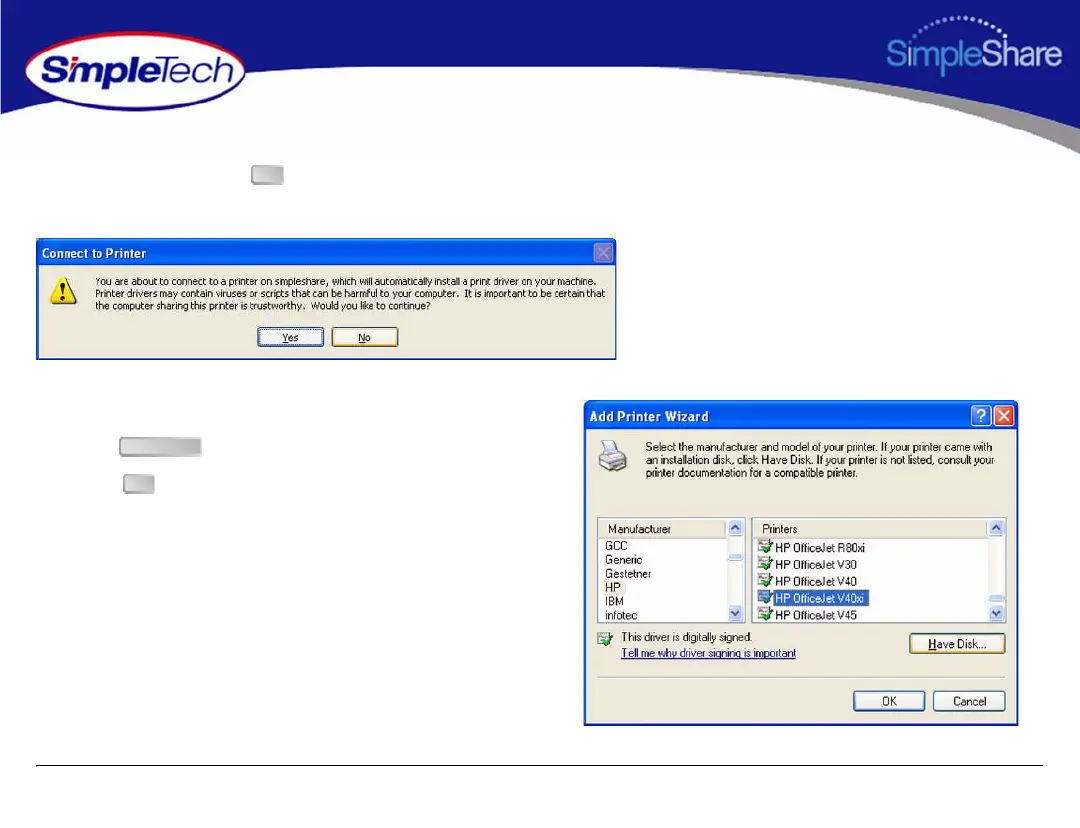Select infotec in Manufacturer list
The image size is (1080, 828).
click(621, 615)
